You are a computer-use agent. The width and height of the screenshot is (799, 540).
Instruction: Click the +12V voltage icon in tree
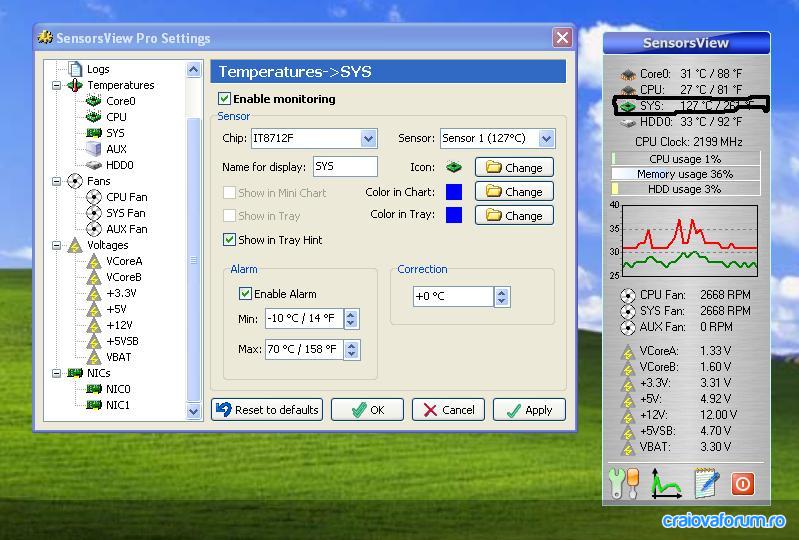click(x=94, y=326)
